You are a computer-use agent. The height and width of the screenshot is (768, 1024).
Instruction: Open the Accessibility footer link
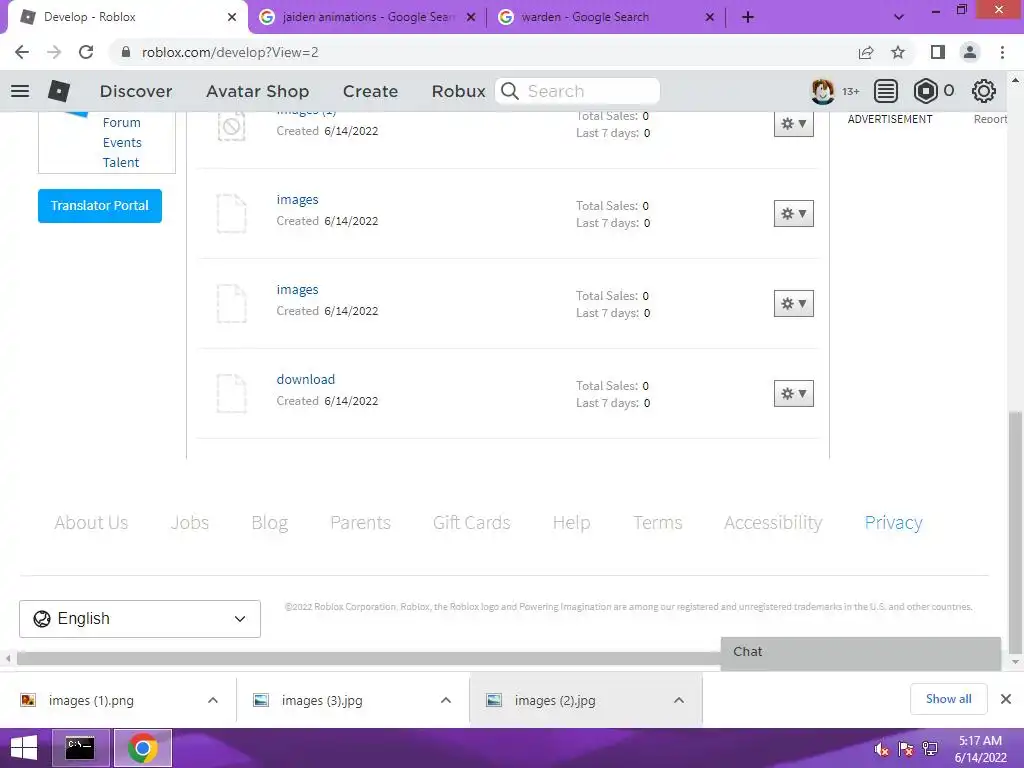click(773, 522)
